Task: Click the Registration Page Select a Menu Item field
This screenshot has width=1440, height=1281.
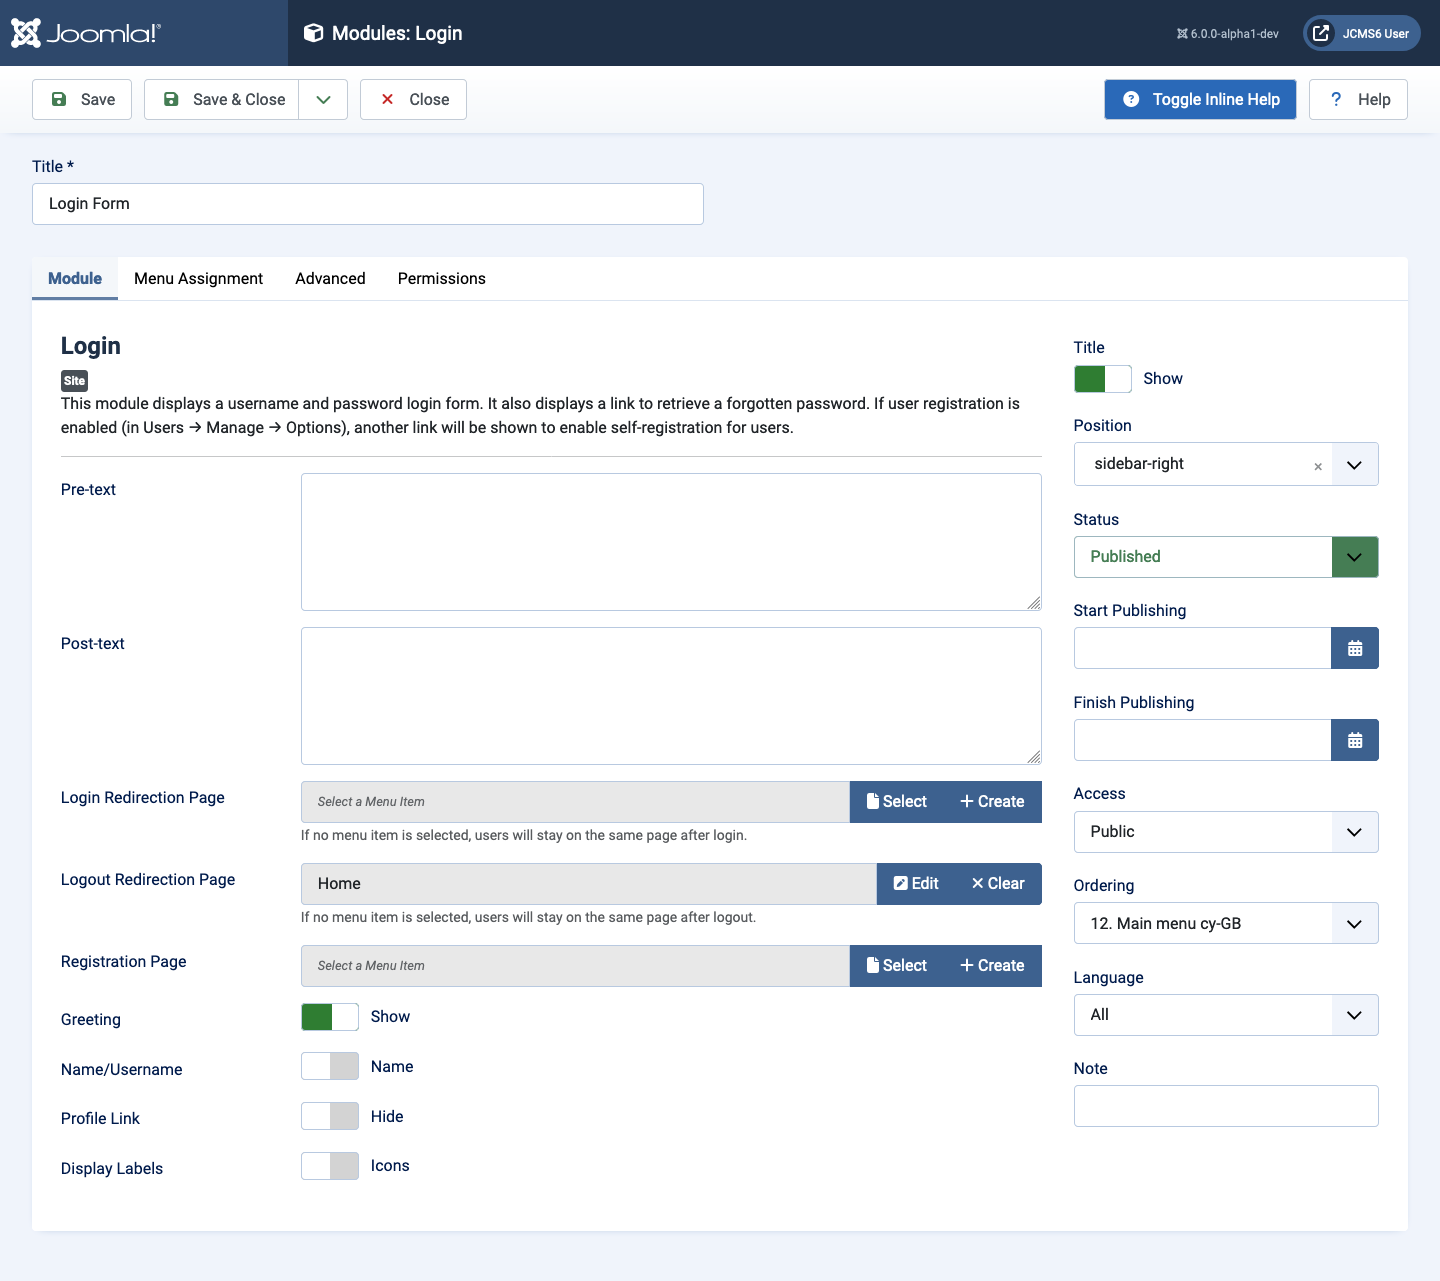Action: [575, 966]
